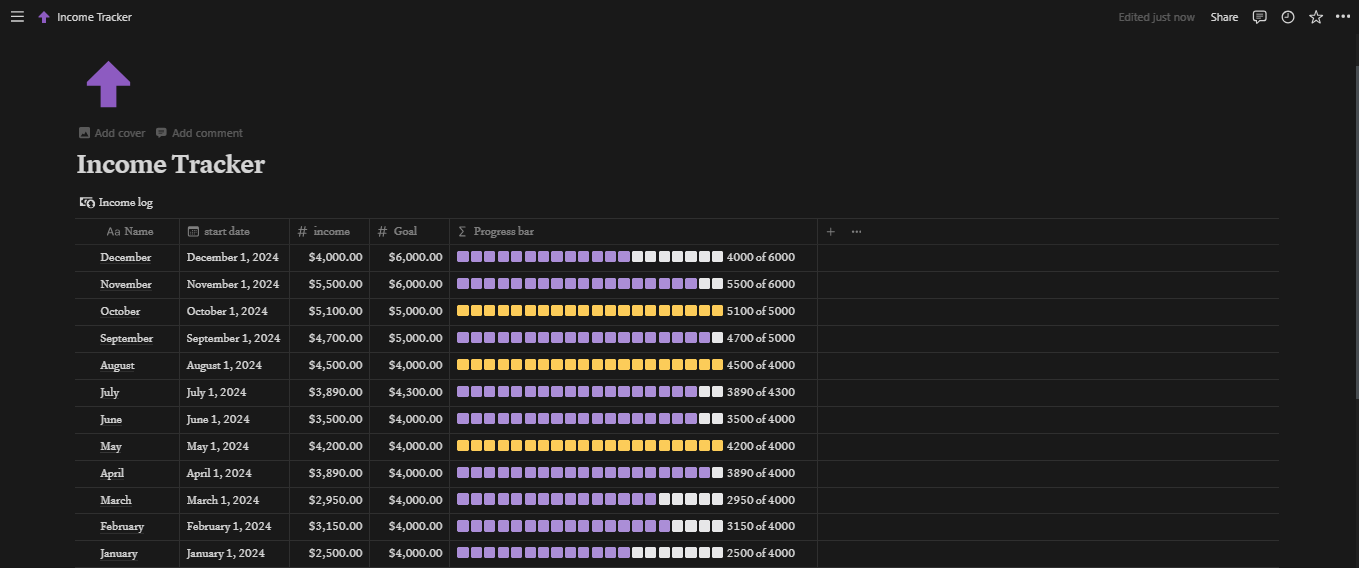Open the comments panel icon
The height and width of the screenshot is (568, 1359).
pos(1260,17)
